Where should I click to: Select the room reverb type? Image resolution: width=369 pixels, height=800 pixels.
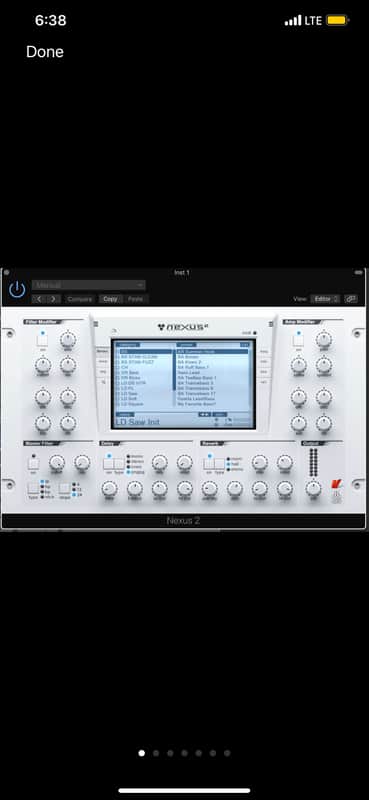234,459
